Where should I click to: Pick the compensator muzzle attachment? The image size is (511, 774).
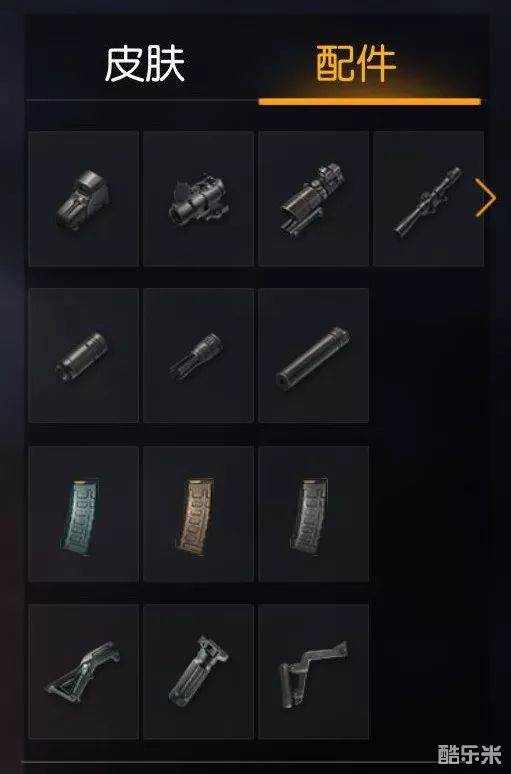(x=83, y=355)
